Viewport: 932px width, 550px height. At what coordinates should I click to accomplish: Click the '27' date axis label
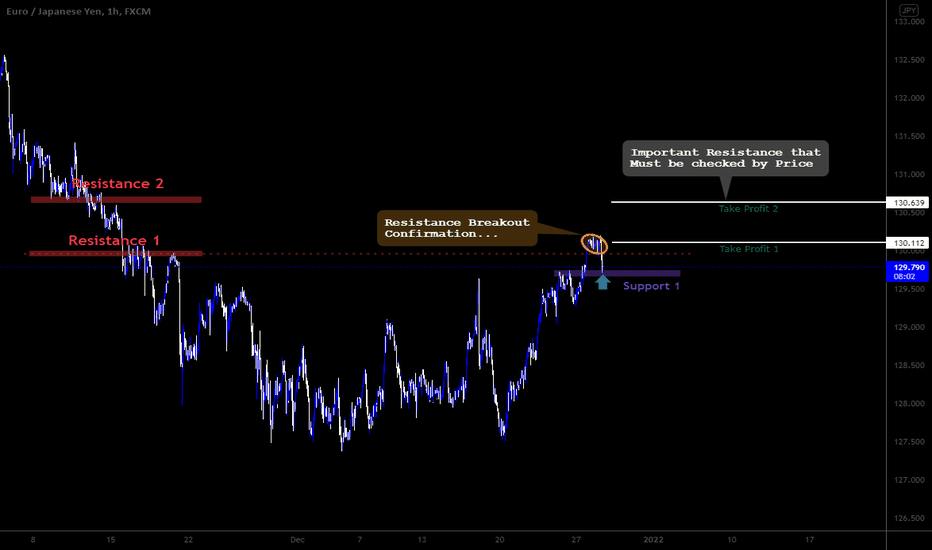[576, 540]
